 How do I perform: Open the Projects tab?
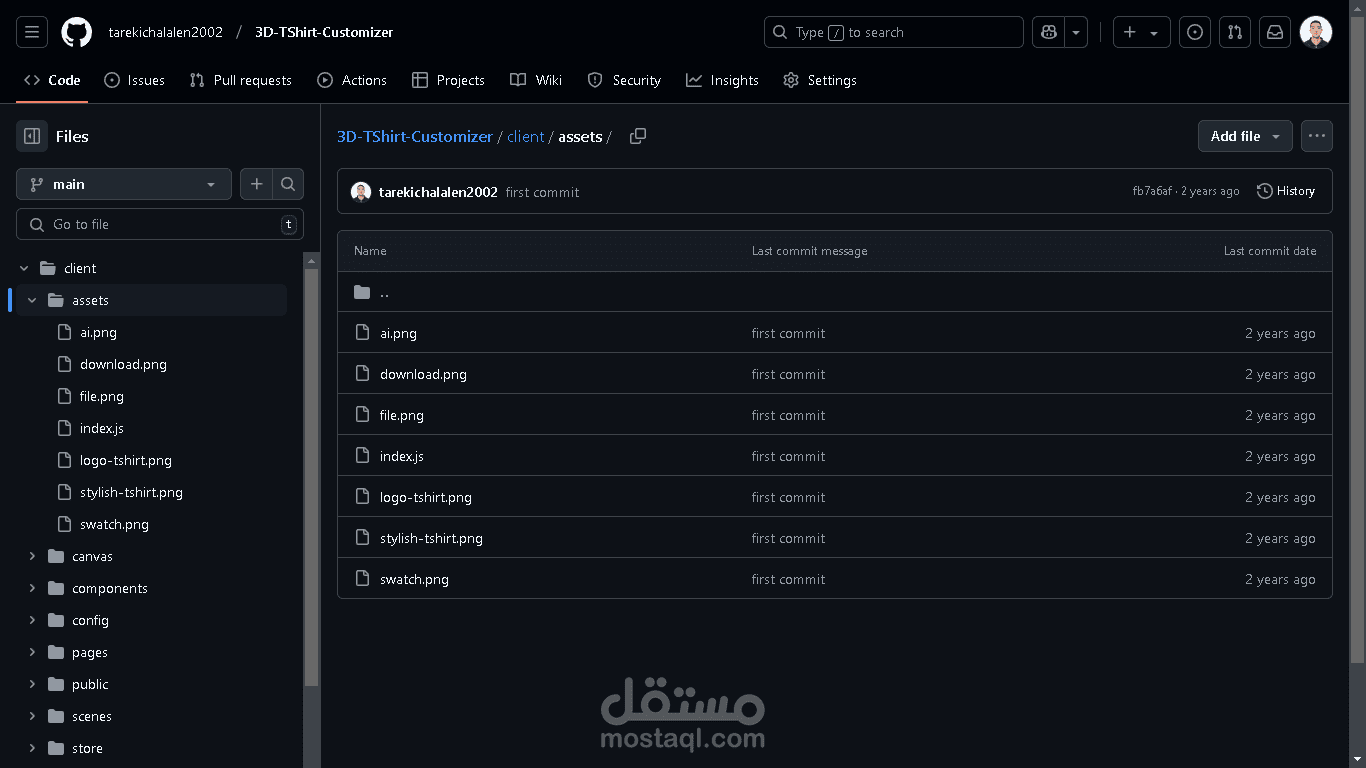pos(448,80)
